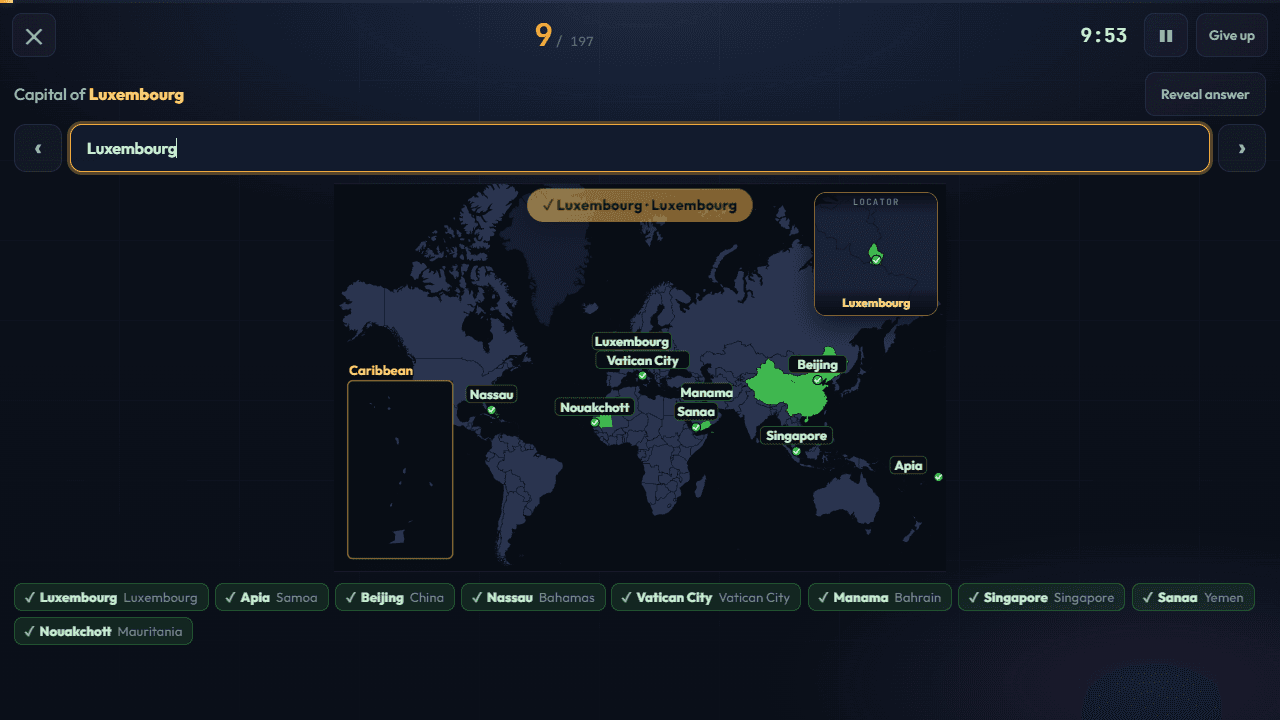Click the Give up button

[1231, 36]
